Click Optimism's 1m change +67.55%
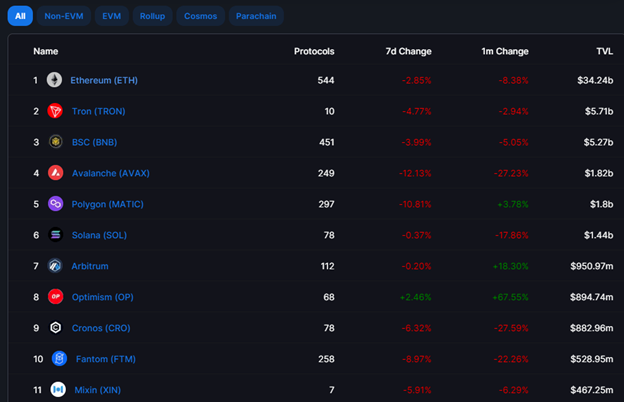This screenshot has height=402, width=624. (x=510, y=297)
